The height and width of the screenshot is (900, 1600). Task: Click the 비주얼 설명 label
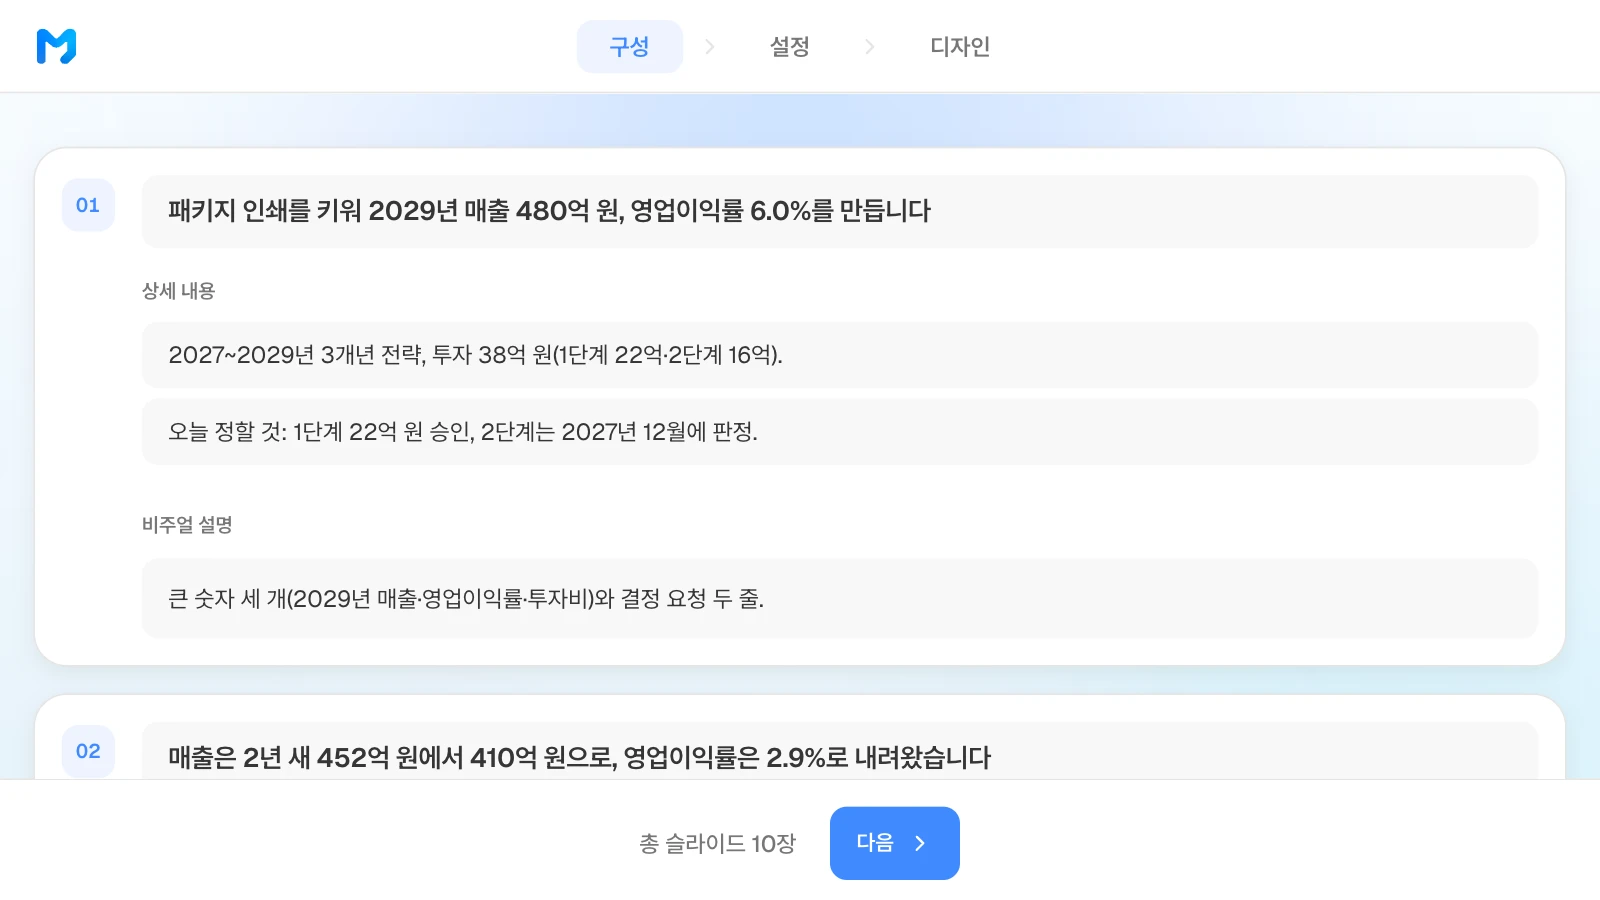coord(187,525)
